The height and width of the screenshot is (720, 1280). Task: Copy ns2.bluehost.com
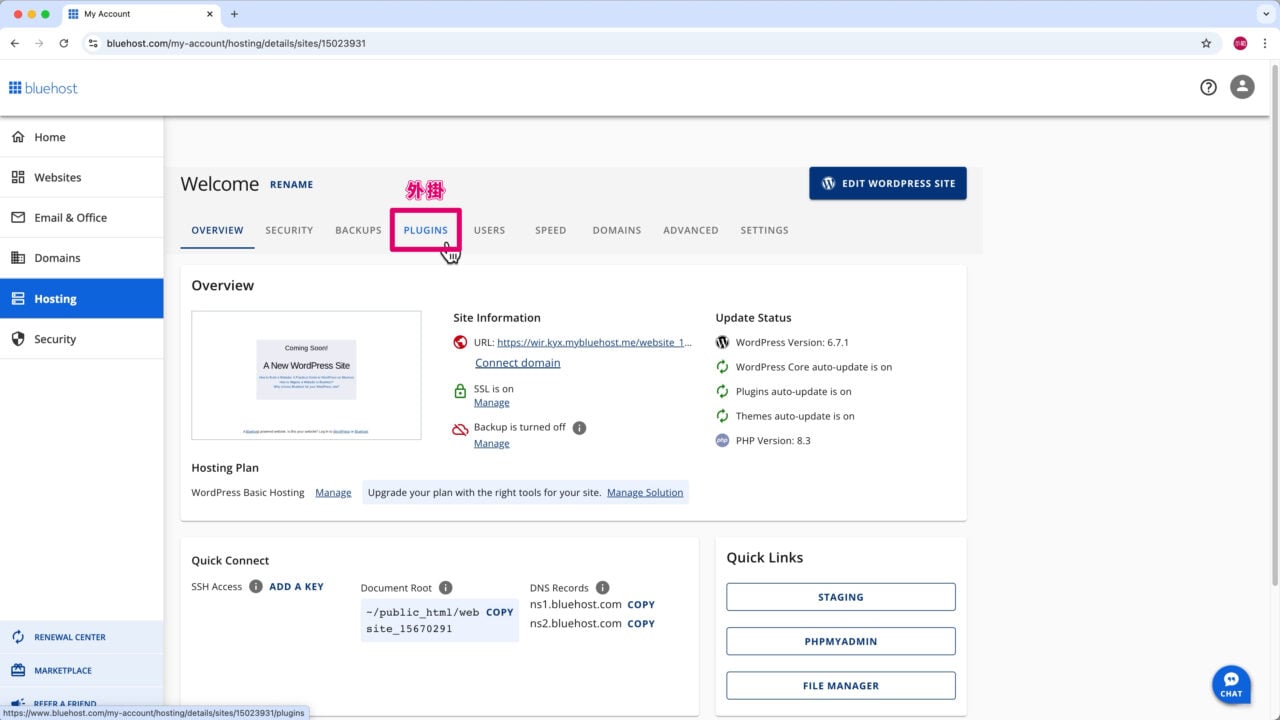click(x=641, y=624)
